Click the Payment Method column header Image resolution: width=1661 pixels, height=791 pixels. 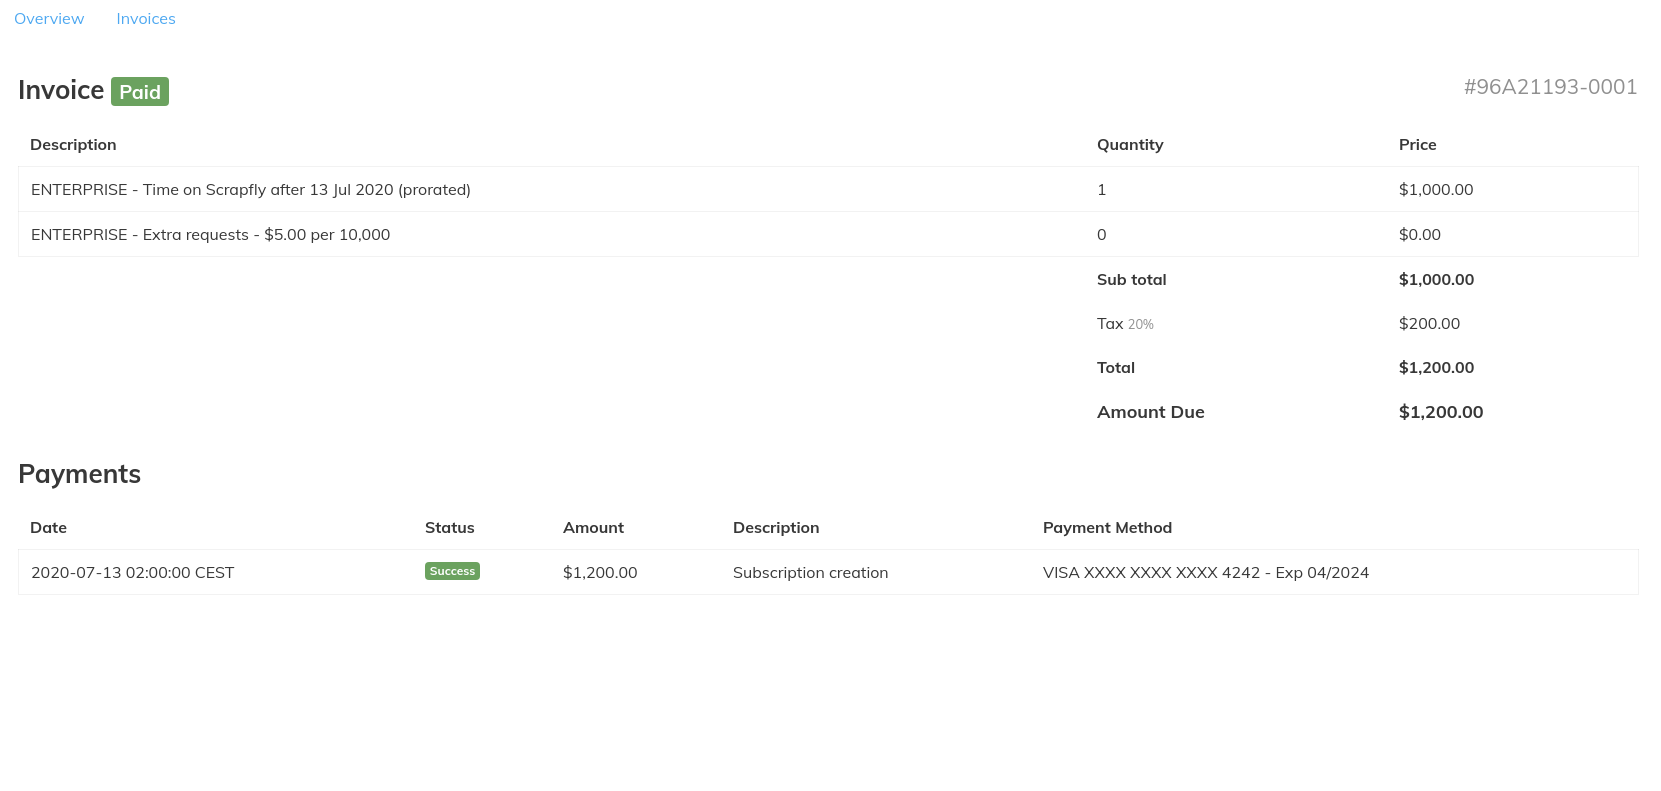tap(1107, 528)
